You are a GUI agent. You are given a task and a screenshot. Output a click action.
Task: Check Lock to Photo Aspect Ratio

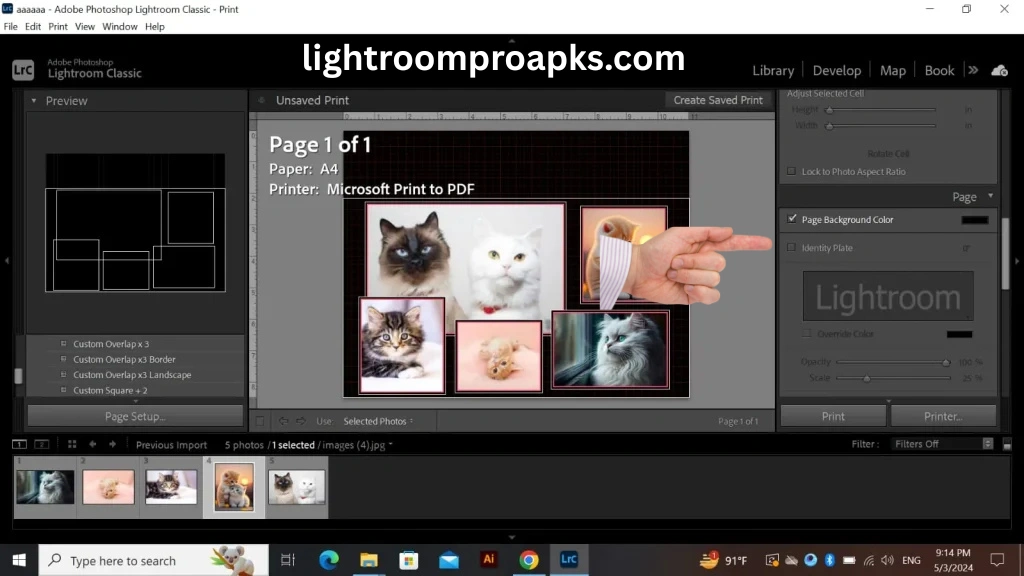tap(791, 171)
